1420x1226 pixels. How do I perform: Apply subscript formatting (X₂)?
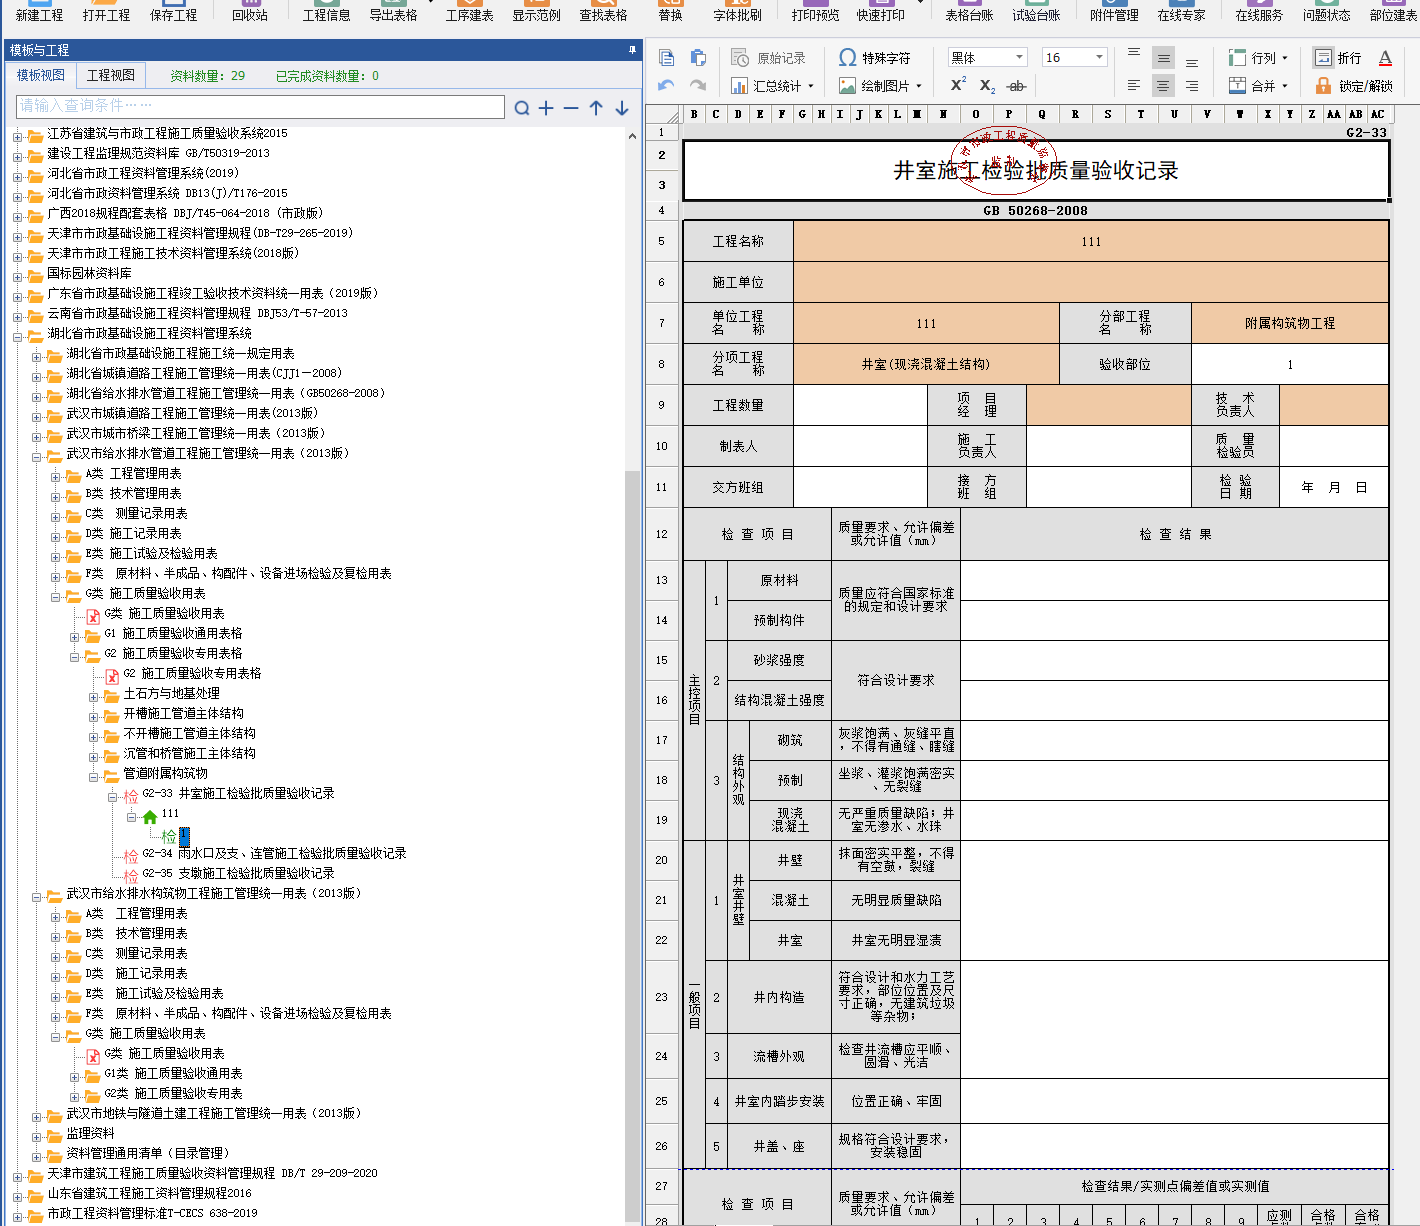tap(987, 86)
